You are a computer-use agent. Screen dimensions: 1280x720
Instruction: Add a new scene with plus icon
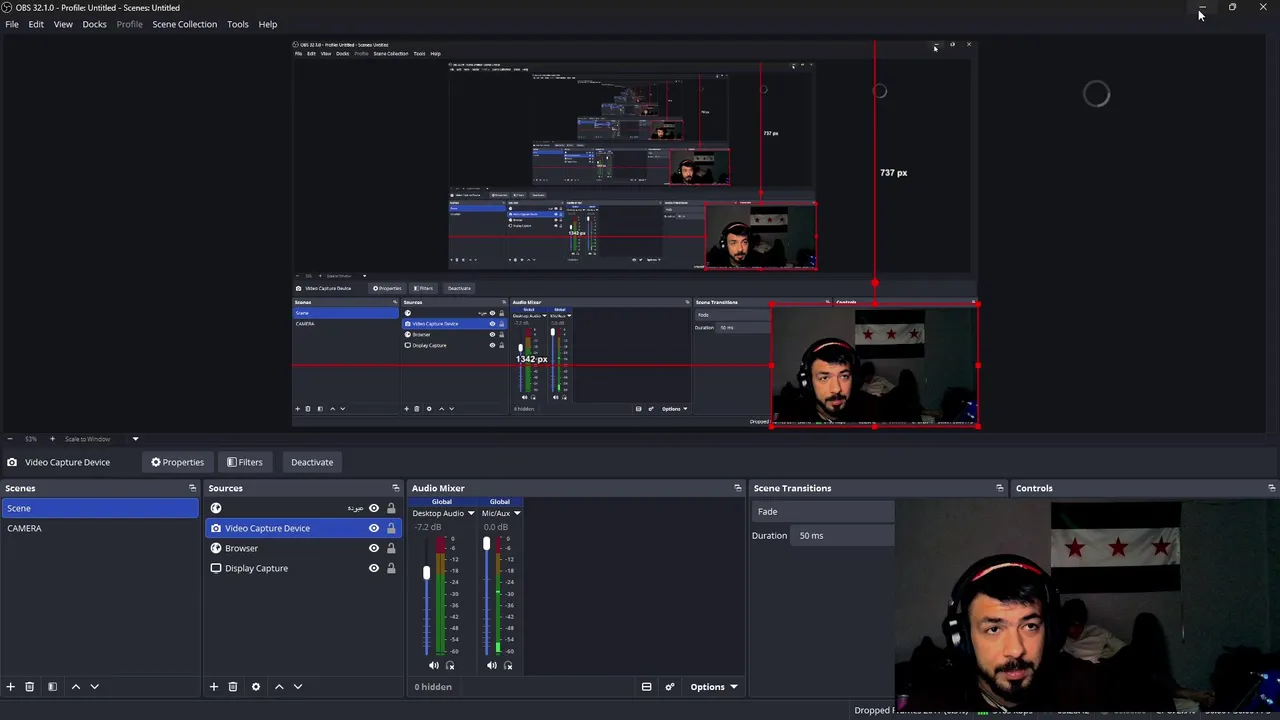11,687
